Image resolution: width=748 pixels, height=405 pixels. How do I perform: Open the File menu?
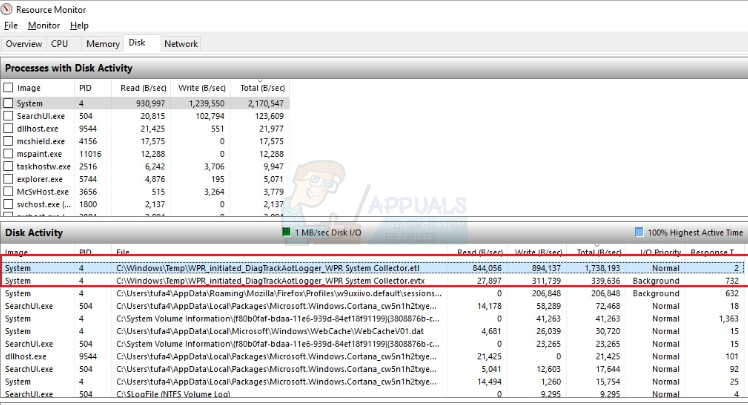(x=11, y=25)
